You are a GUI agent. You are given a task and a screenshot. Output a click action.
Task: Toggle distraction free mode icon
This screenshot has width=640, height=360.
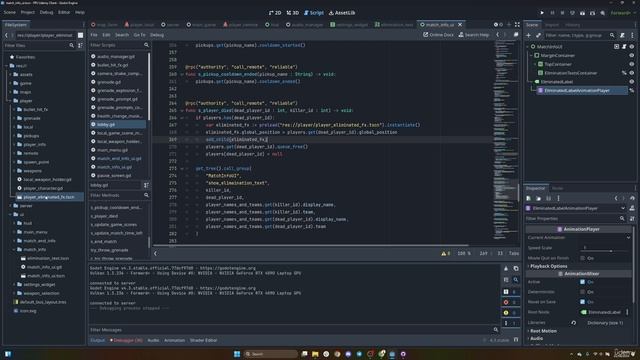tap(517, 25)
